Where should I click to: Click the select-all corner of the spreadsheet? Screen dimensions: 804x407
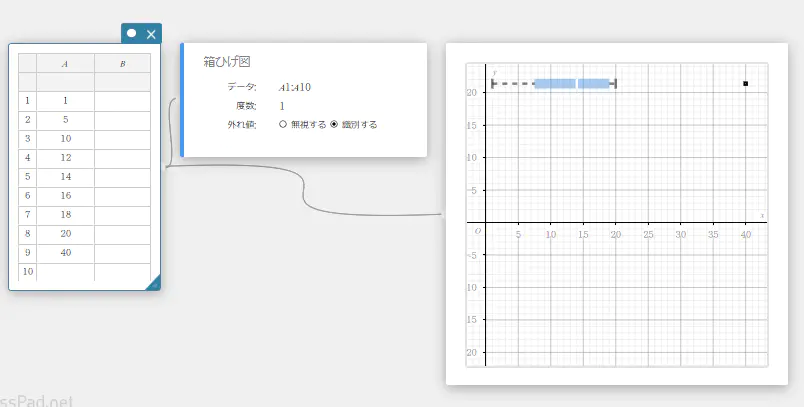(27, 63)
